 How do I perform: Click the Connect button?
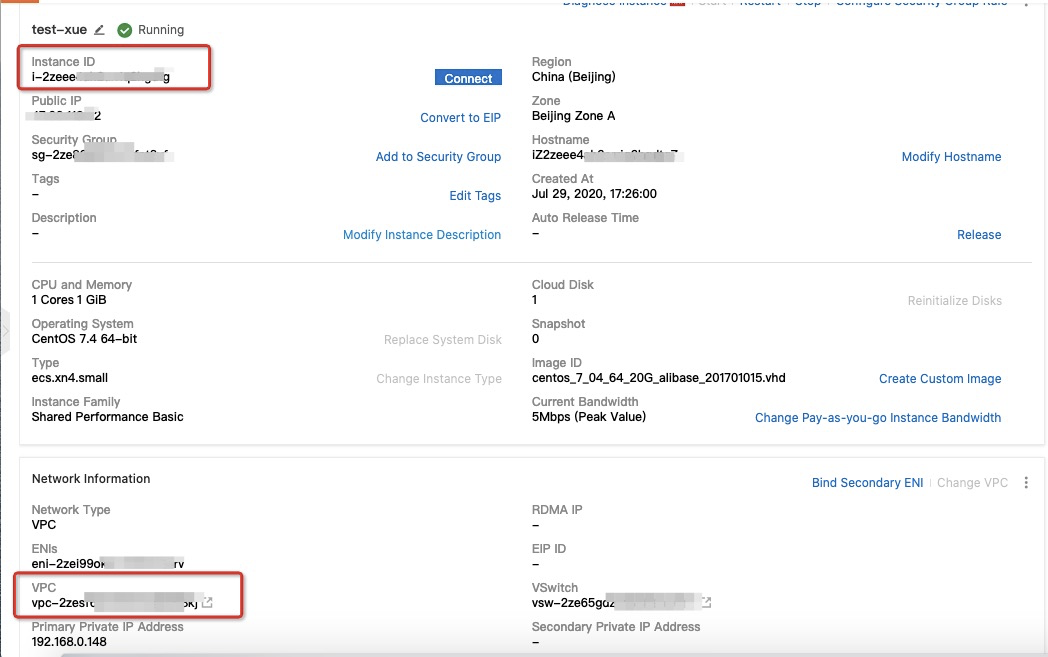(468, 78)
